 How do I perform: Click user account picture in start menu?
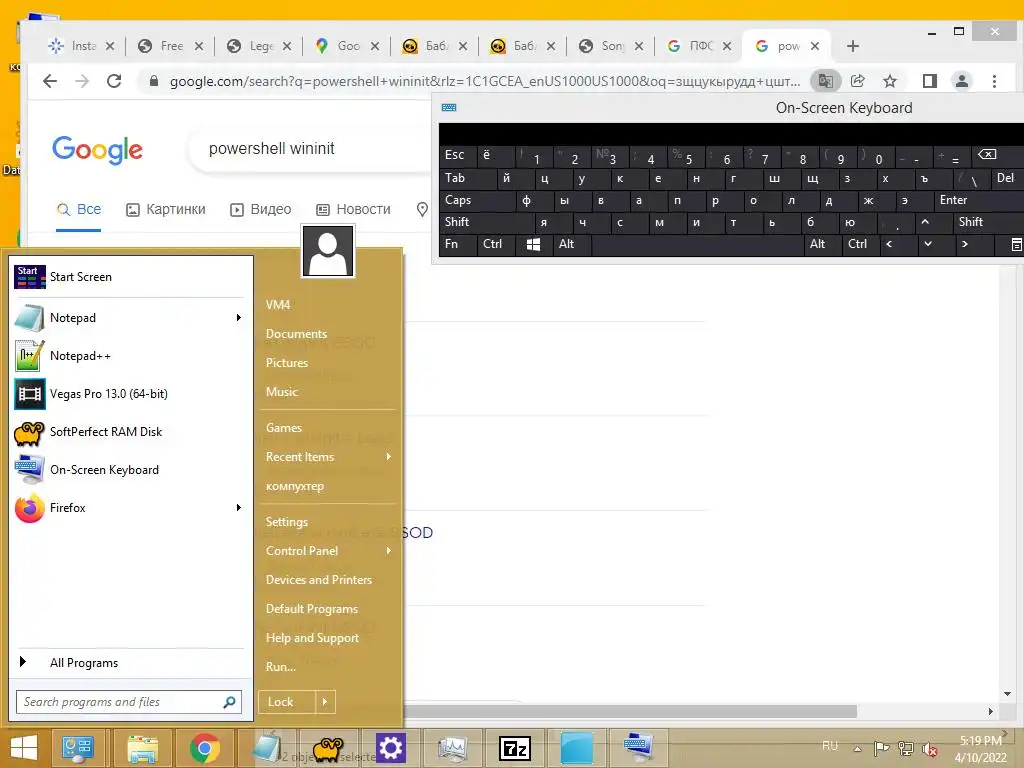coord(328,251)
